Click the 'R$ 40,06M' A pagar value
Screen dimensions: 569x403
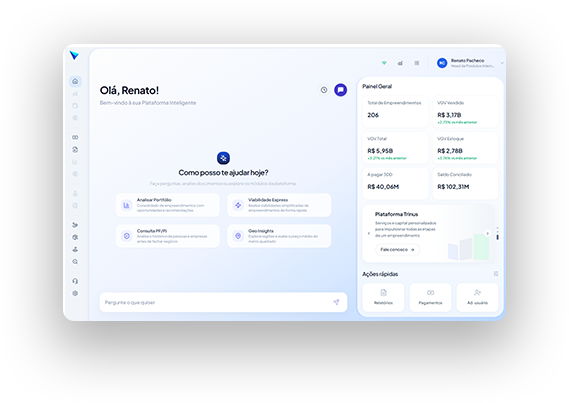coord(383,187)
